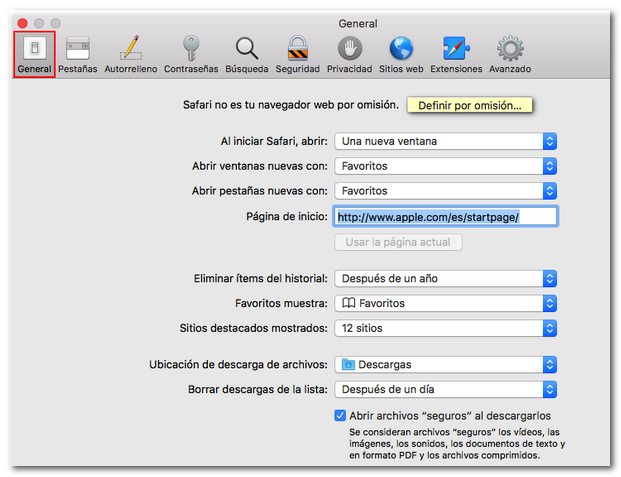Open the Extensiones preferences pane
Viewport: 621px width, 477px height.
tap(456, 54)
